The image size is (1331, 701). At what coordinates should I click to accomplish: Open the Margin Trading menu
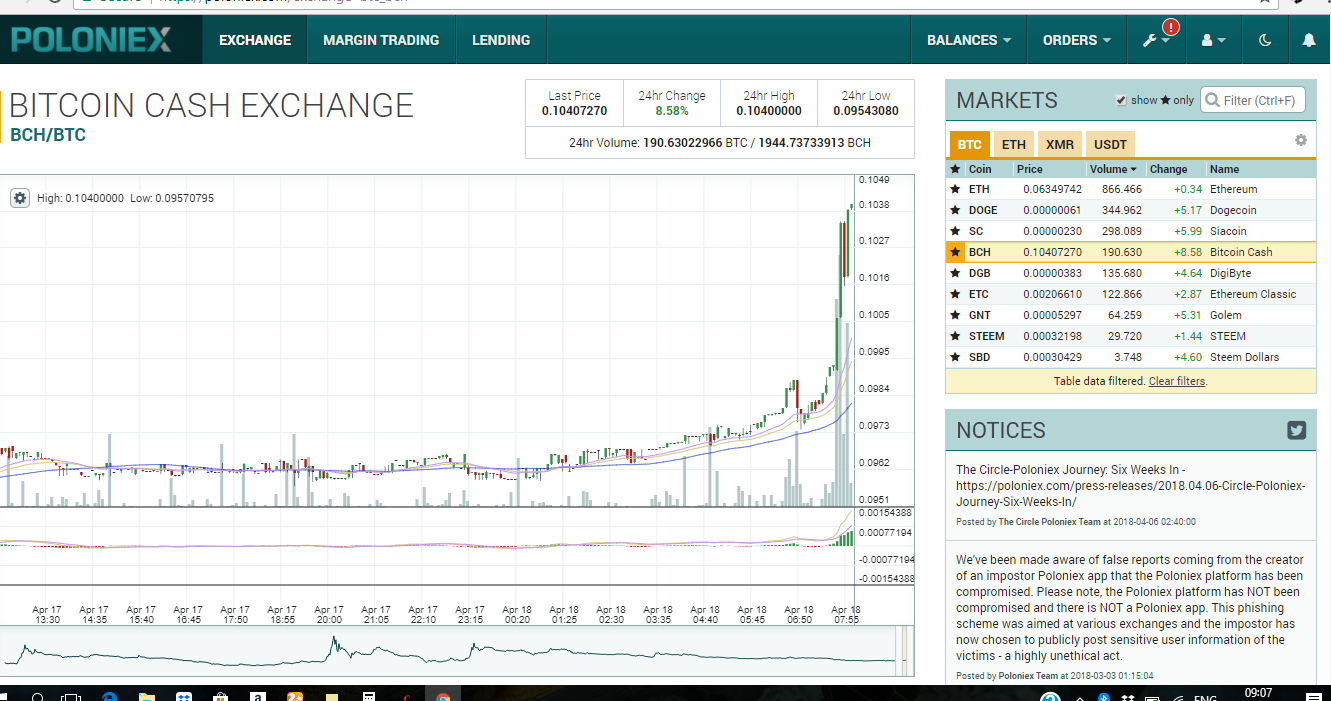(381, 41)
